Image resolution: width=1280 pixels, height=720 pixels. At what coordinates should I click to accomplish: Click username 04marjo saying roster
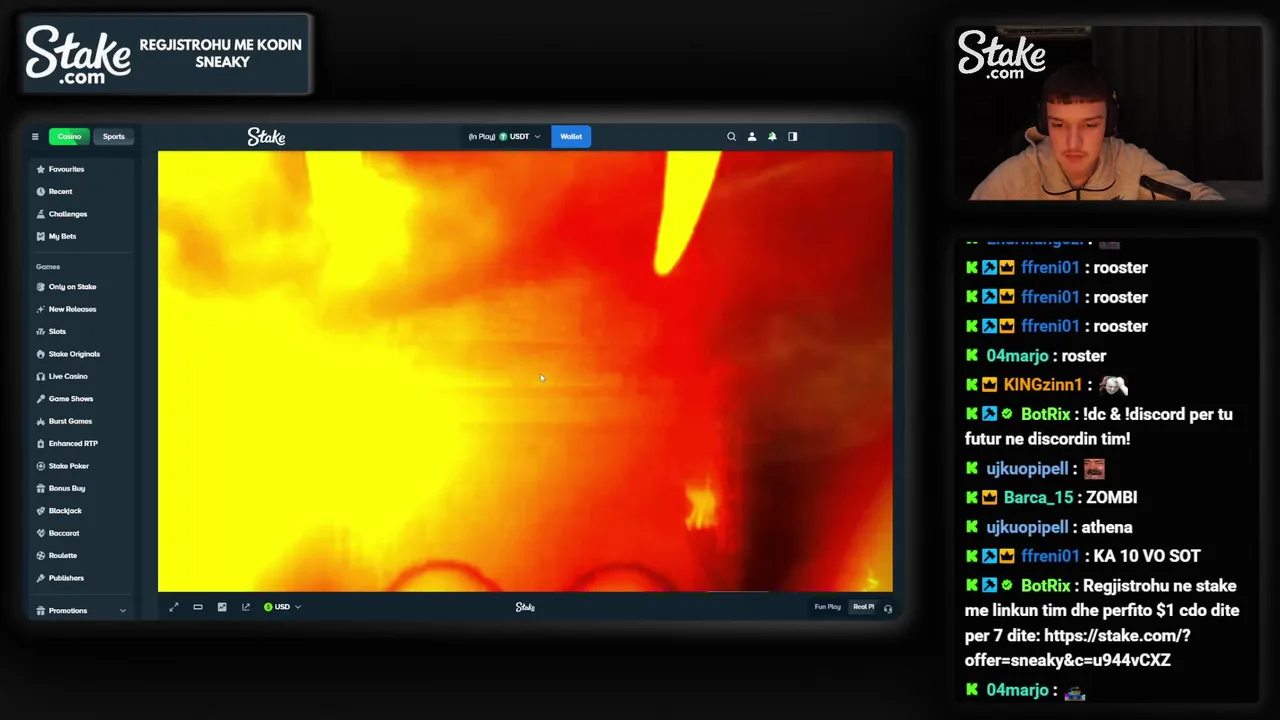click(1017, 356)
